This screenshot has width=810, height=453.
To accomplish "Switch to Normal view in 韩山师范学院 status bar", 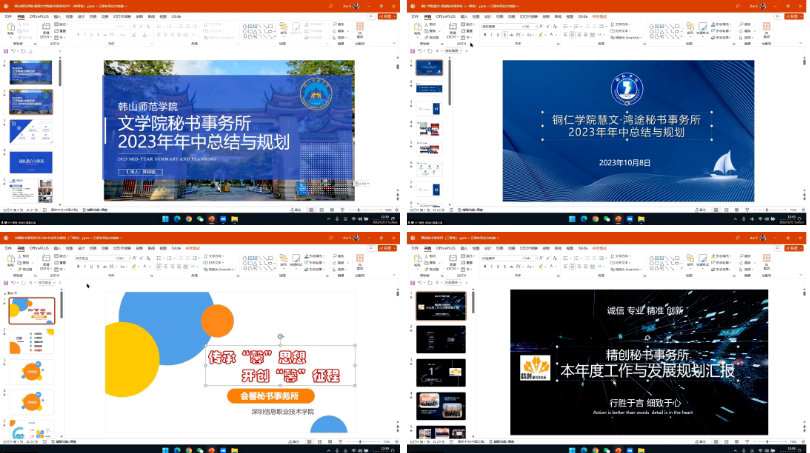I will pos(311,210).
